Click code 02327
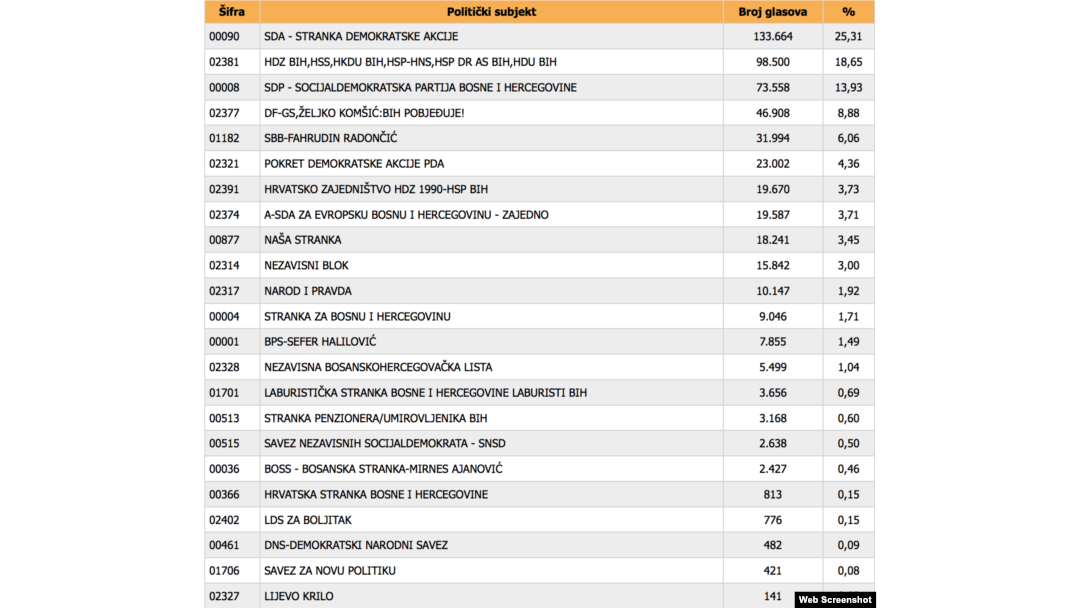1080x608 pixels. coord(224,596)
